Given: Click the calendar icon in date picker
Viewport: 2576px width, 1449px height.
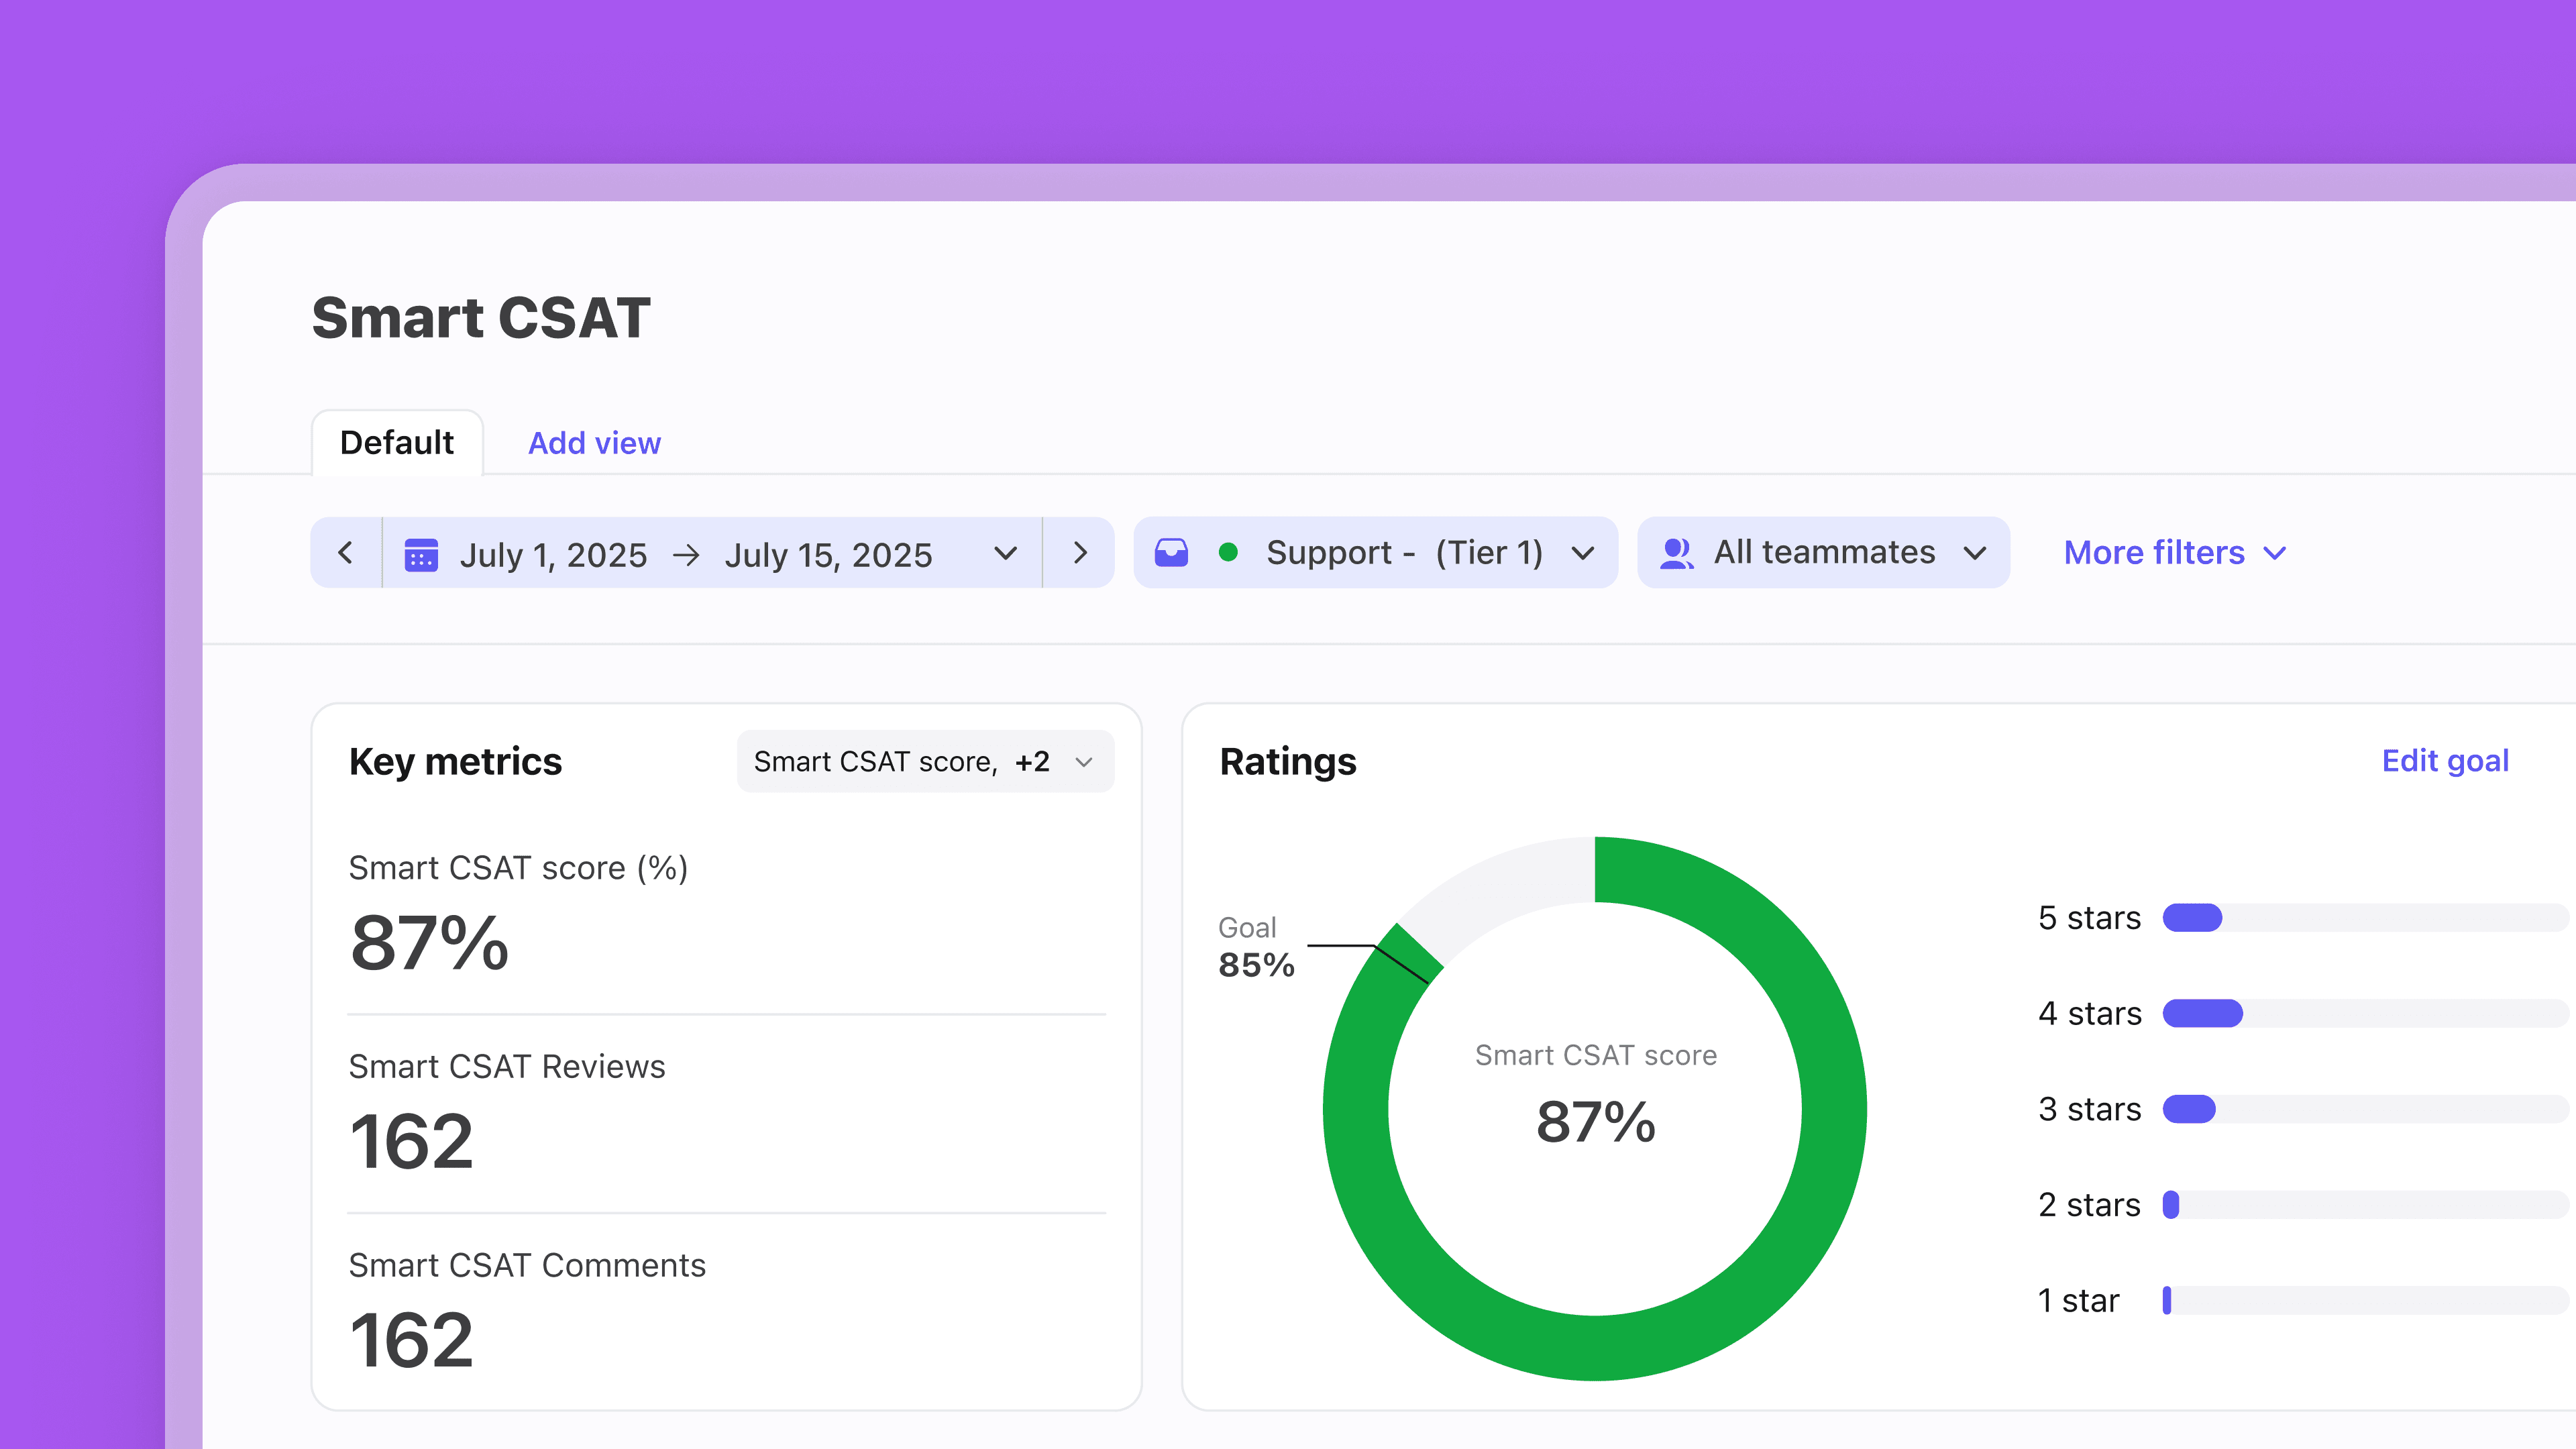Looking at the screenshot, I should coord(421,554).
